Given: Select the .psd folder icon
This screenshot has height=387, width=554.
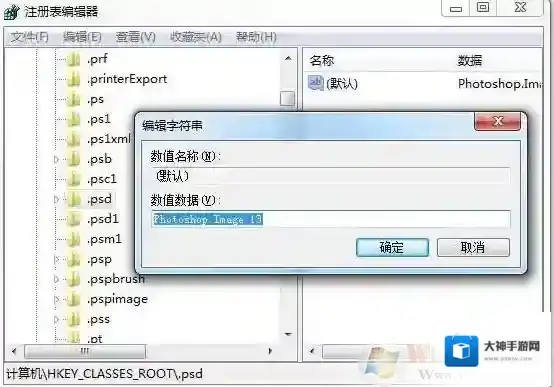Looking at the screenshot, I should pyautogui.click(x=74, y=199).
